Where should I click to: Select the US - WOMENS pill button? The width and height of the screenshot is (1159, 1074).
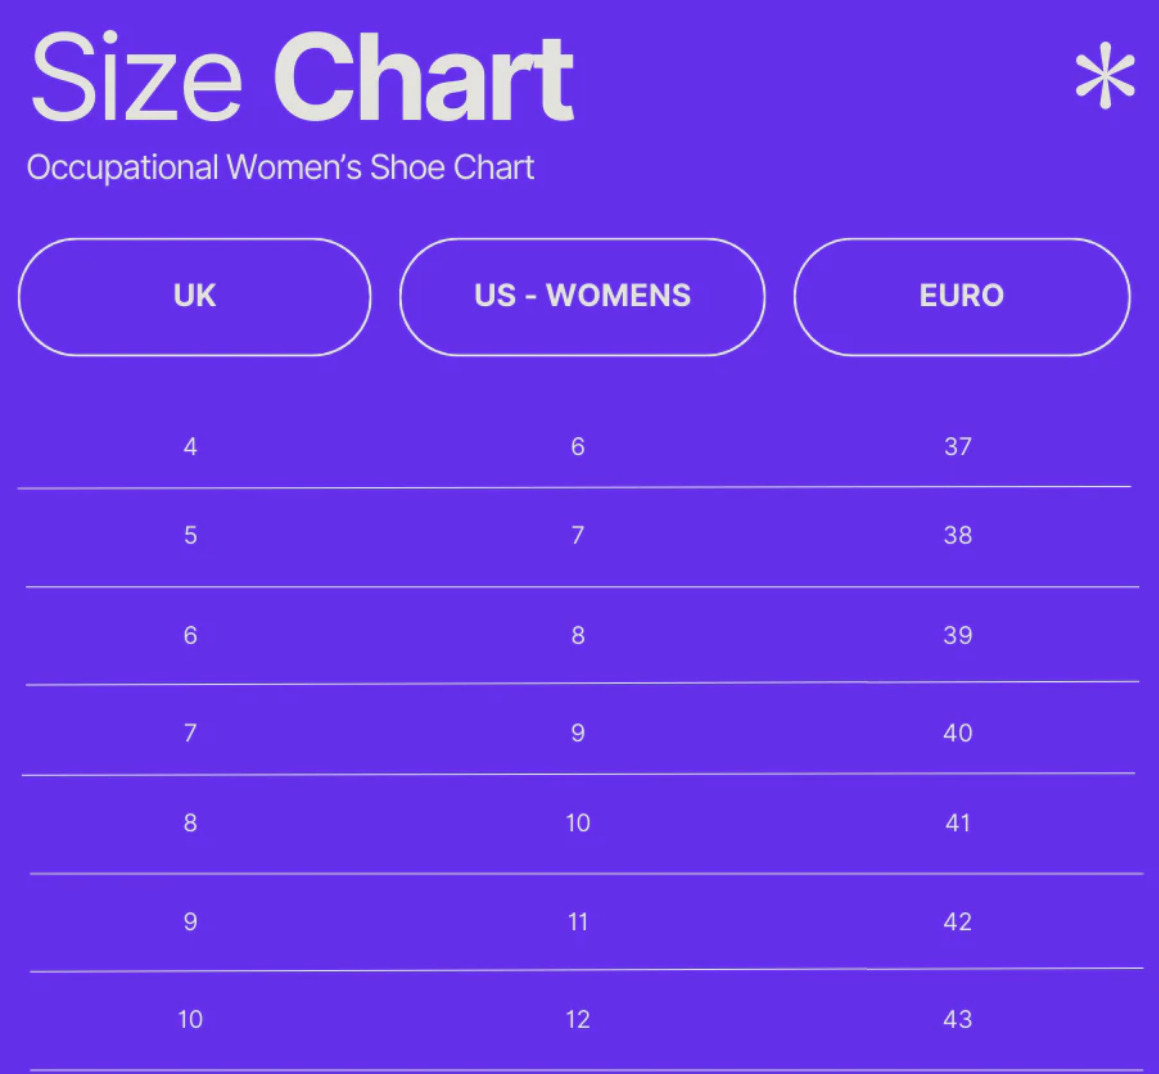click(x=582, y=296)
